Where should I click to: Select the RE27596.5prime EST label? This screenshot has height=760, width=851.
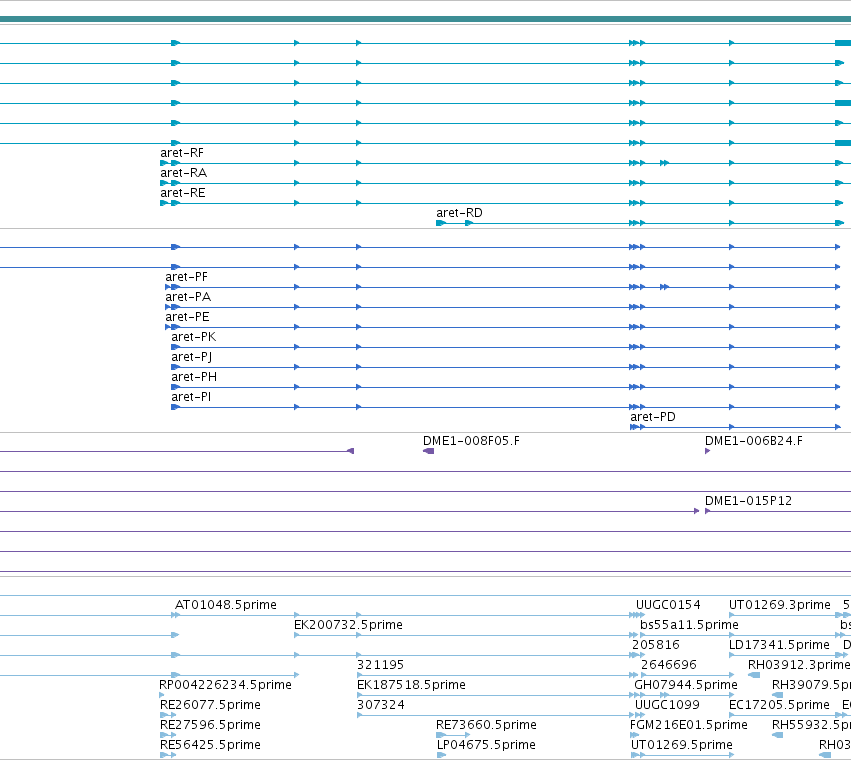click(x=210, y=725)
